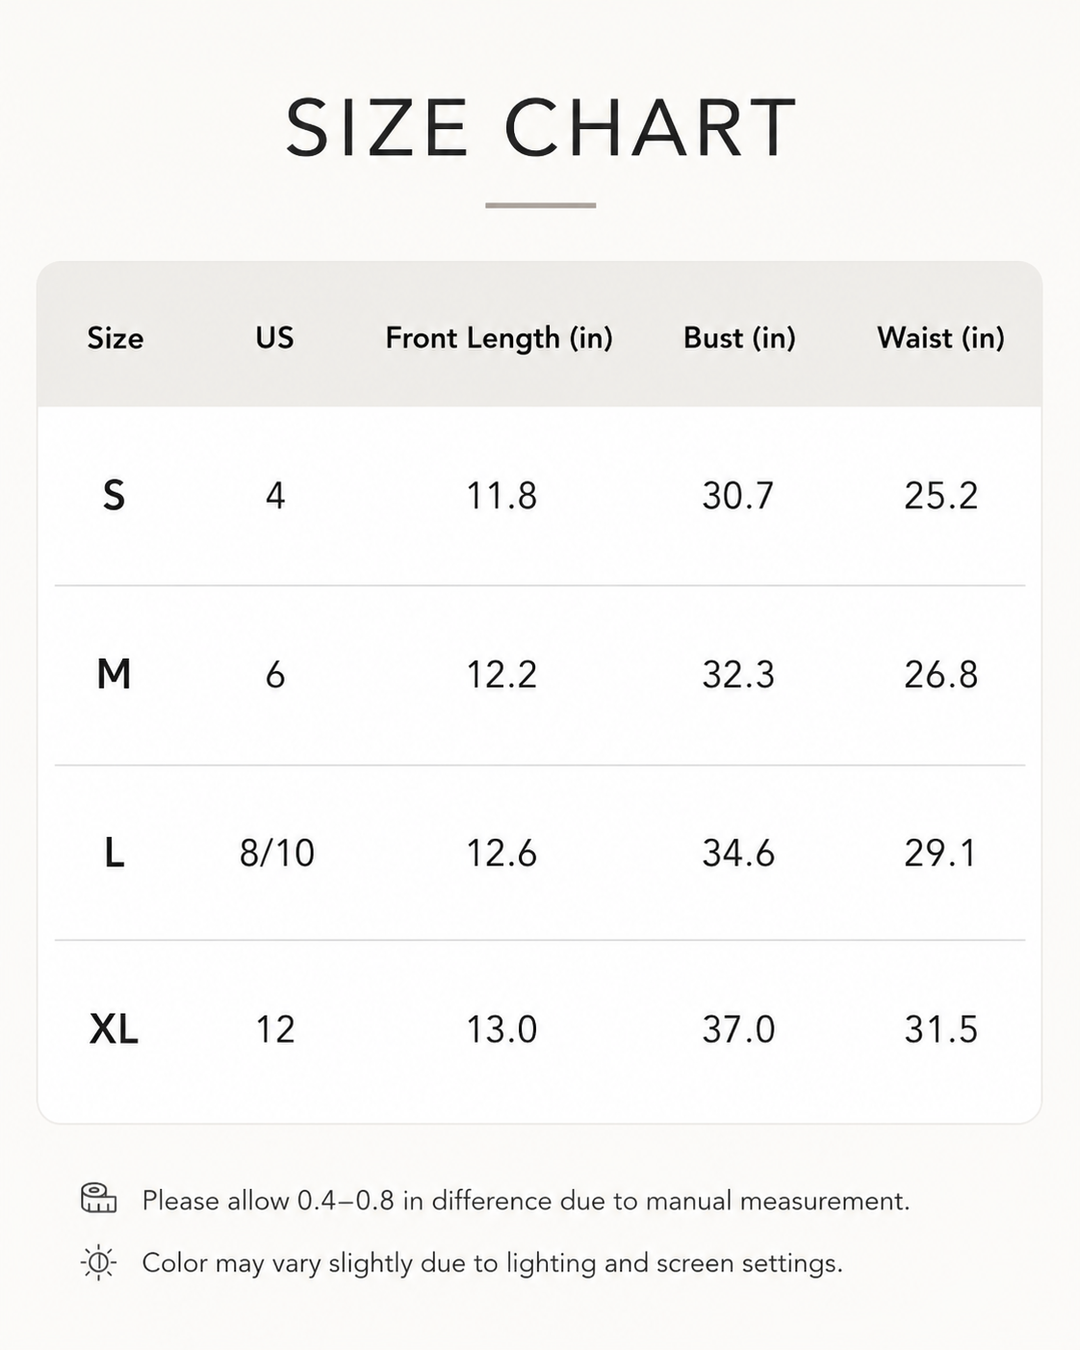
Task: Select the SIZE CHART title
Action: point(540,128)
